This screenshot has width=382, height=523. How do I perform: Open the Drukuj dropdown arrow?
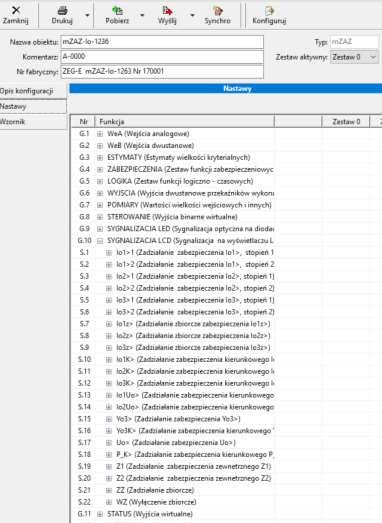[x=87, y=15]
